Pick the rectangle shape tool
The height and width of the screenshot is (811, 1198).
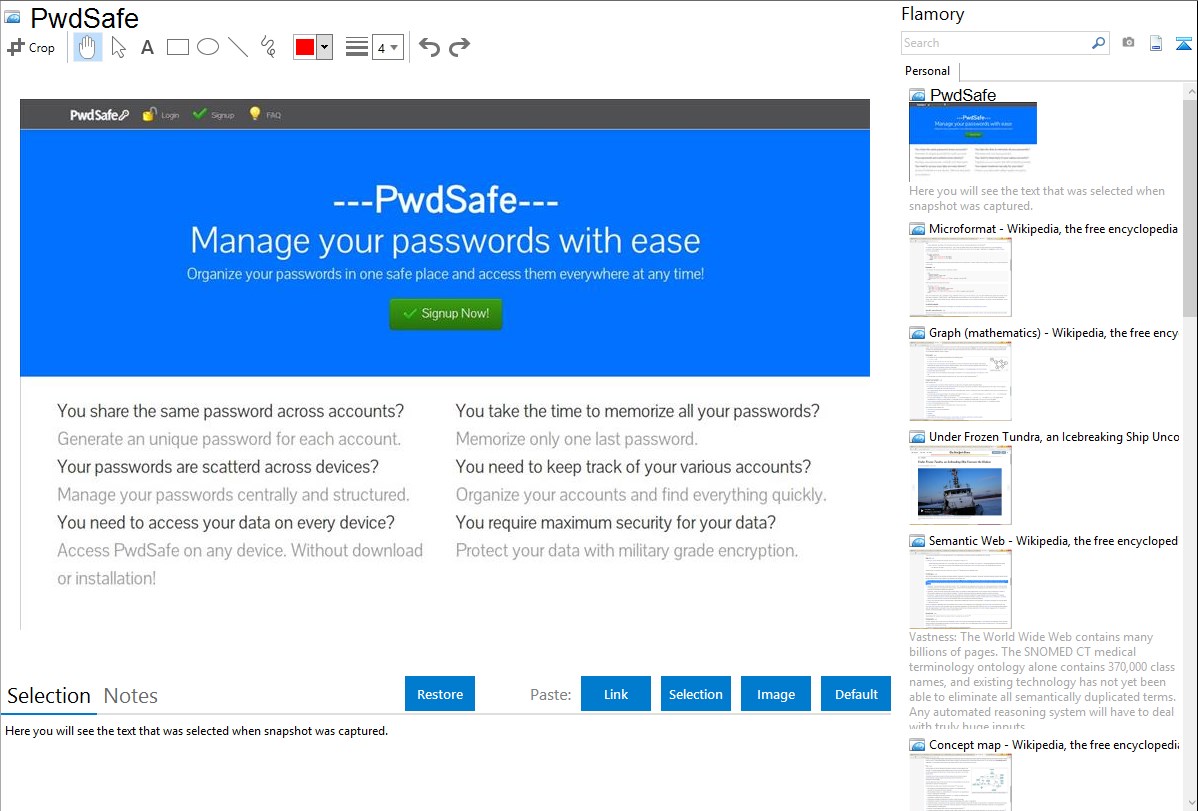click(177, 47)
